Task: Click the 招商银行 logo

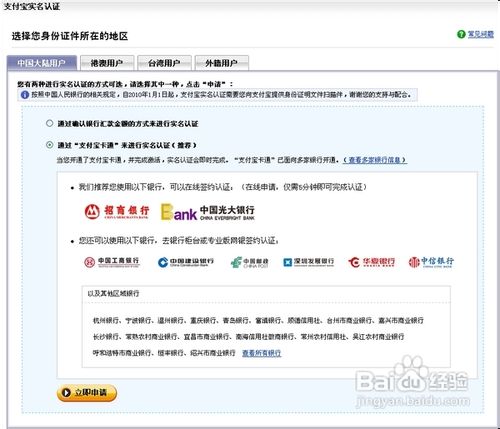Action: click(117, 211)
